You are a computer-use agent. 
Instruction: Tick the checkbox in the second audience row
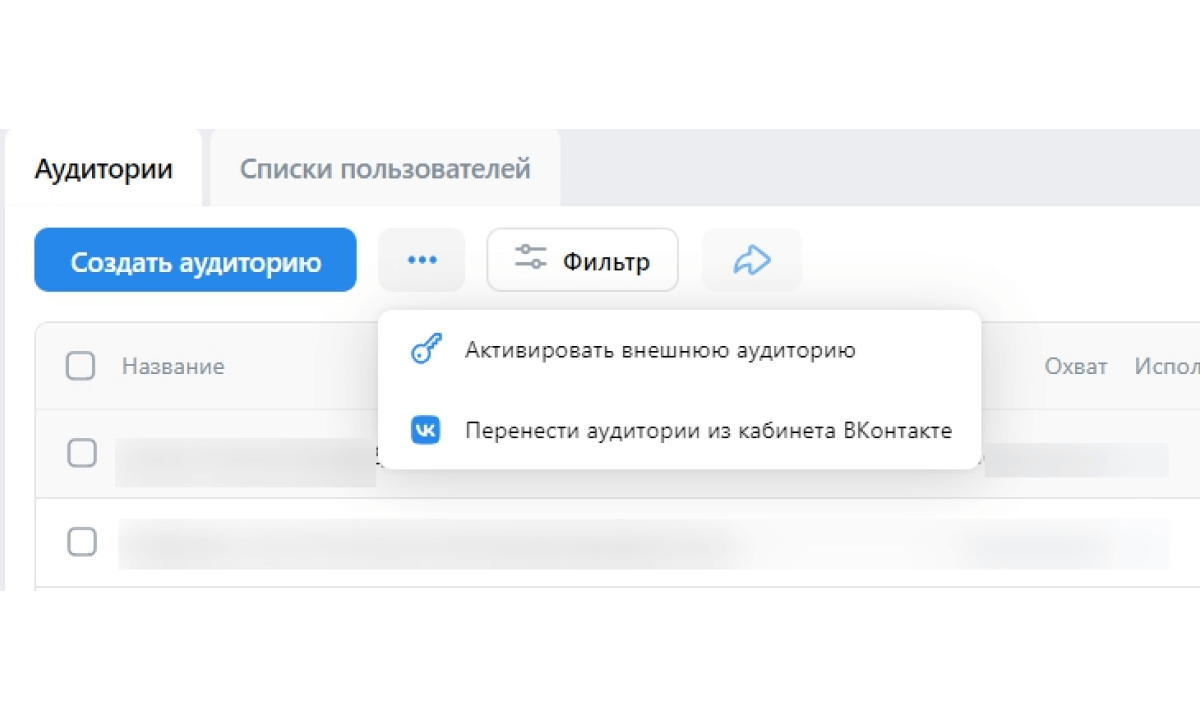tap(82, 542)
